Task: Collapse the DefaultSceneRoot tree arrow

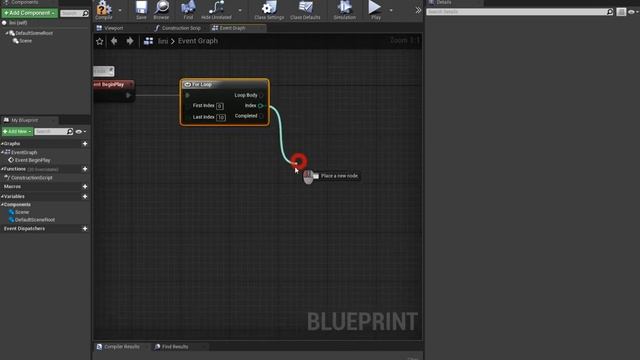Action: tap(7, 33)
